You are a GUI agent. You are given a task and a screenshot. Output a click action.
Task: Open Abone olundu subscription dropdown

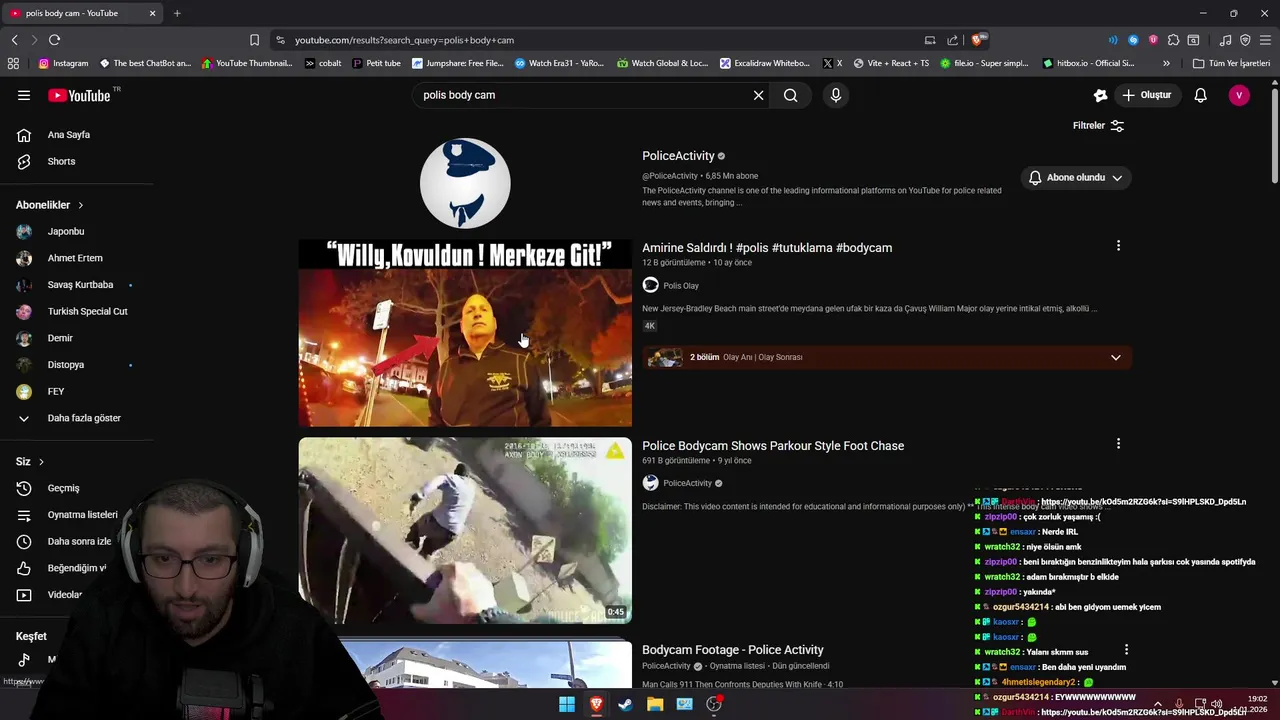(x=1075, y=177)
